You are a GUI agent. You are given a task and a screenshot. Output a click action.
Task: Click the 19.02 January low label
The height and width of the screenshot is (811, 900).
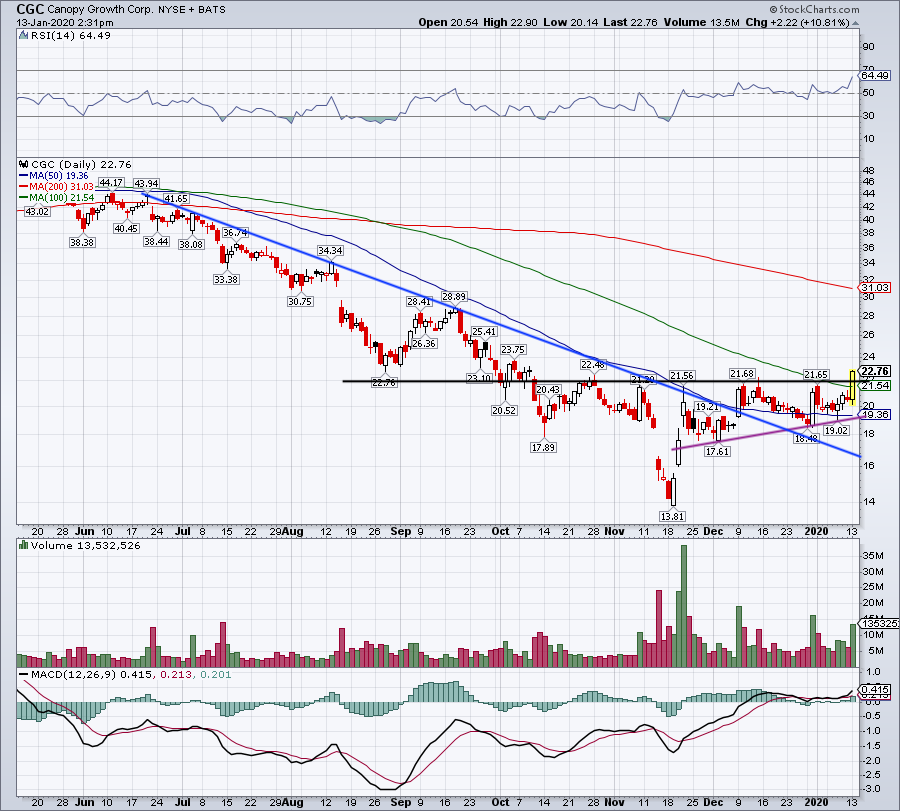(x=836, y=430)
